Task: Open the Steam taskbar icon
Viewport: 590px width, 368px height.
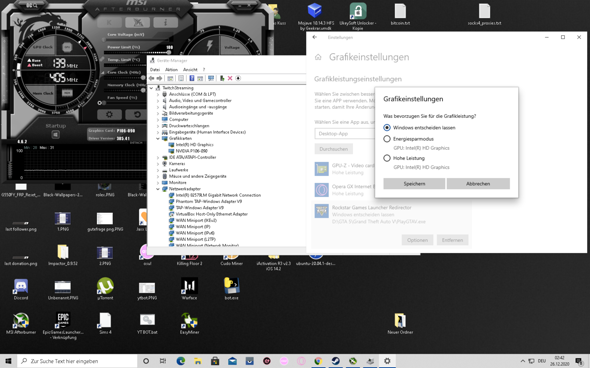Action: click(x=335, y=361)
